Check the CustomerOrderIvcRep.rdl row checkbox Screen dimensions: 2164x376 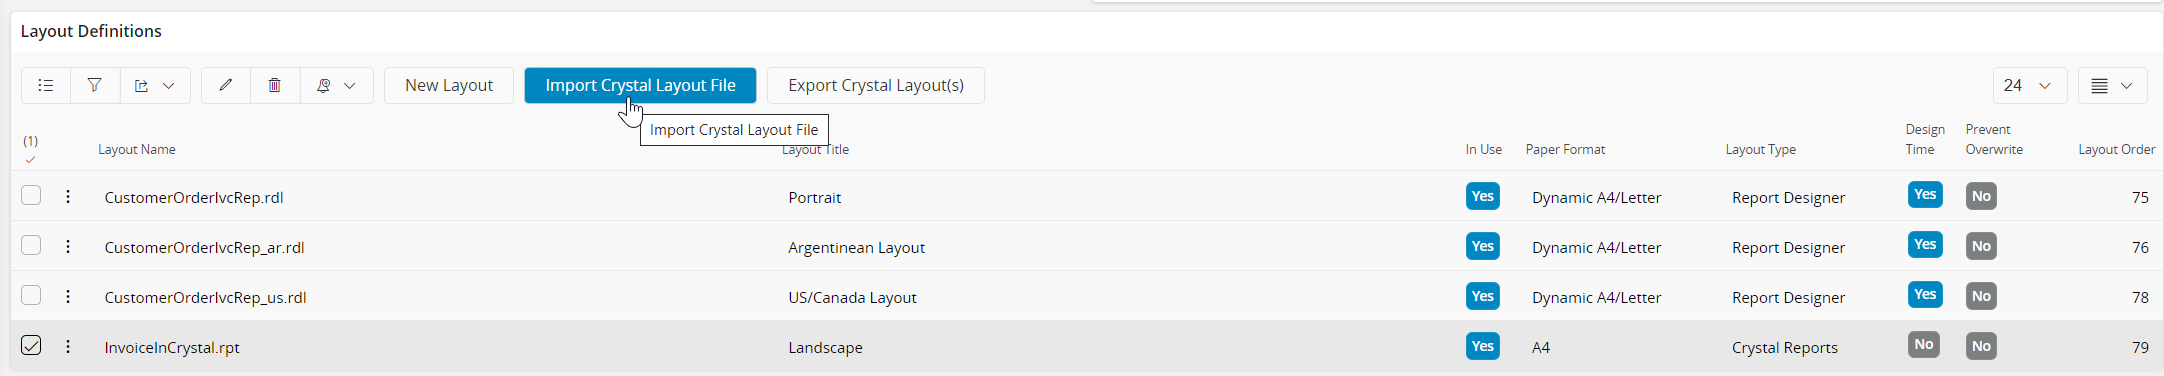coord(31,195)
